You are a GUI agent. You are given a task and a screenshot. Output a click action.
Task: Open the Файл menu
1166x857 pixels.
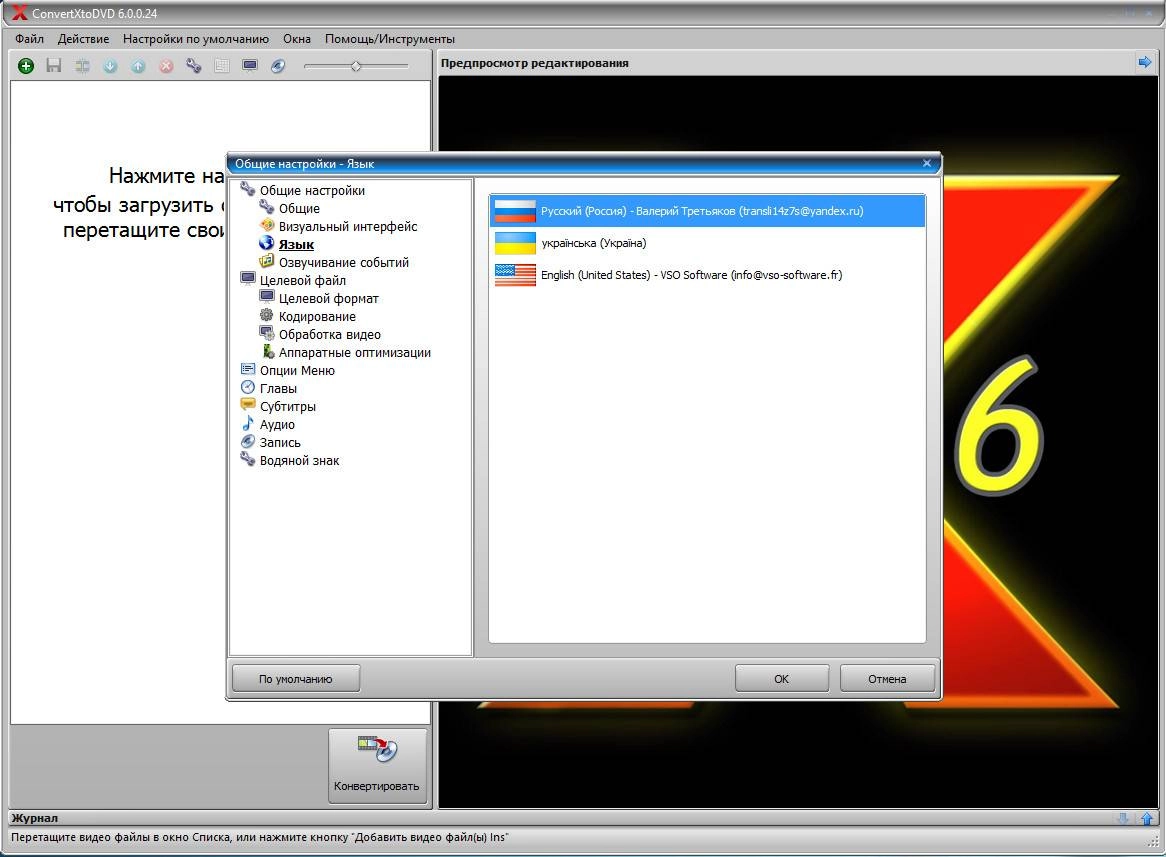point(29,39)
